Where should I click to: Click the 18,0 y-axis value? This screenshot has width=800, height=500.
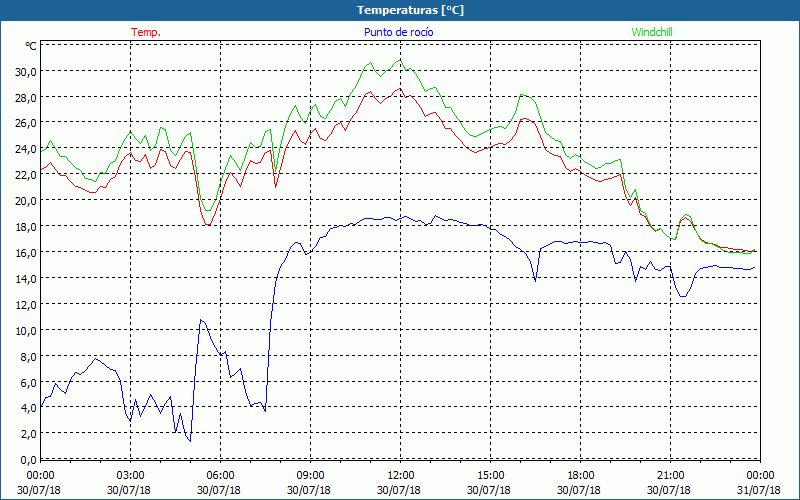(x=26, y=227)
